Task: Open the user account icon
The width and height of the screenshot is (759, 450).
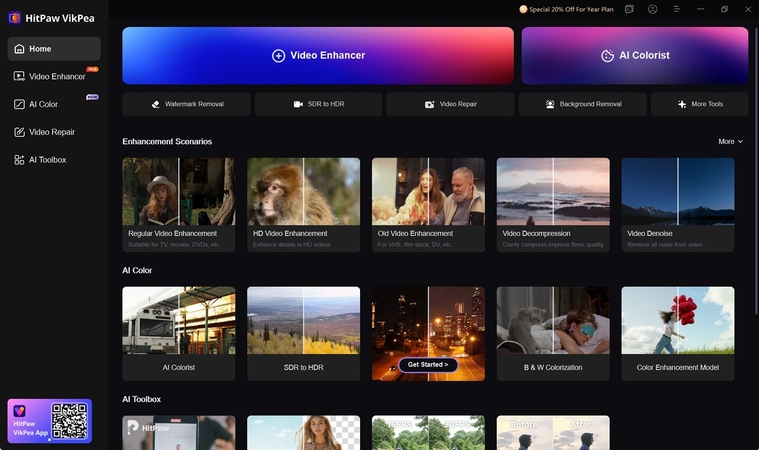Action: coord(653,9)
